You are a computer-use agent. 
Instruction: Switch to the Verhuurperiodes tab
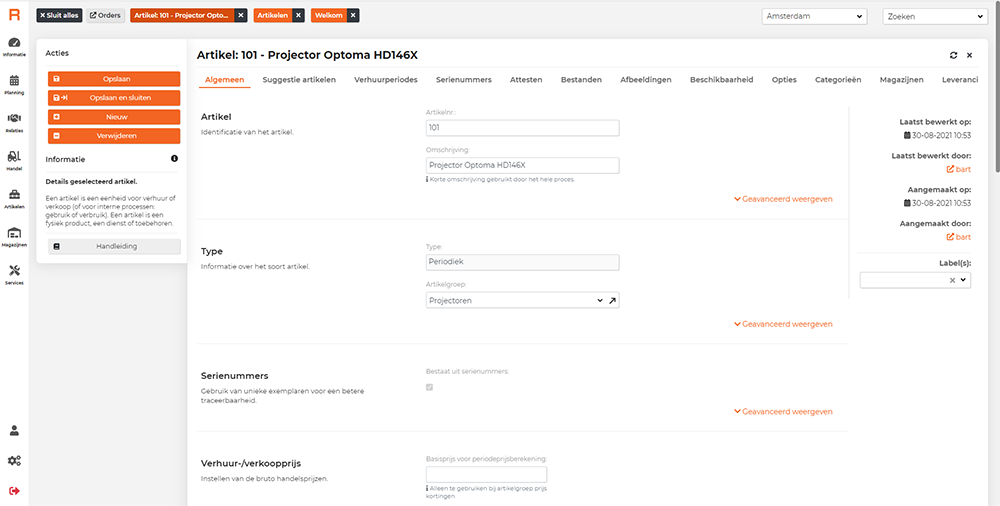[x=386, y=80]
